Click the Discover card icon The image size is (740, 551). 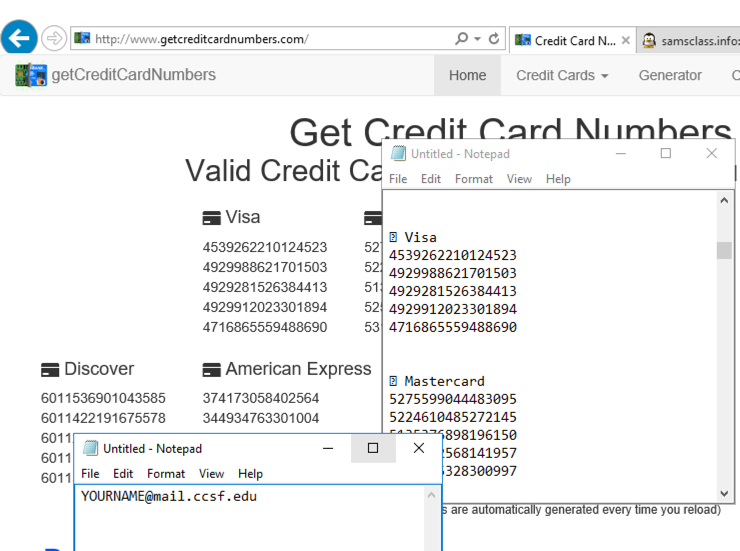pyautogui.click(x=50, y=370)
